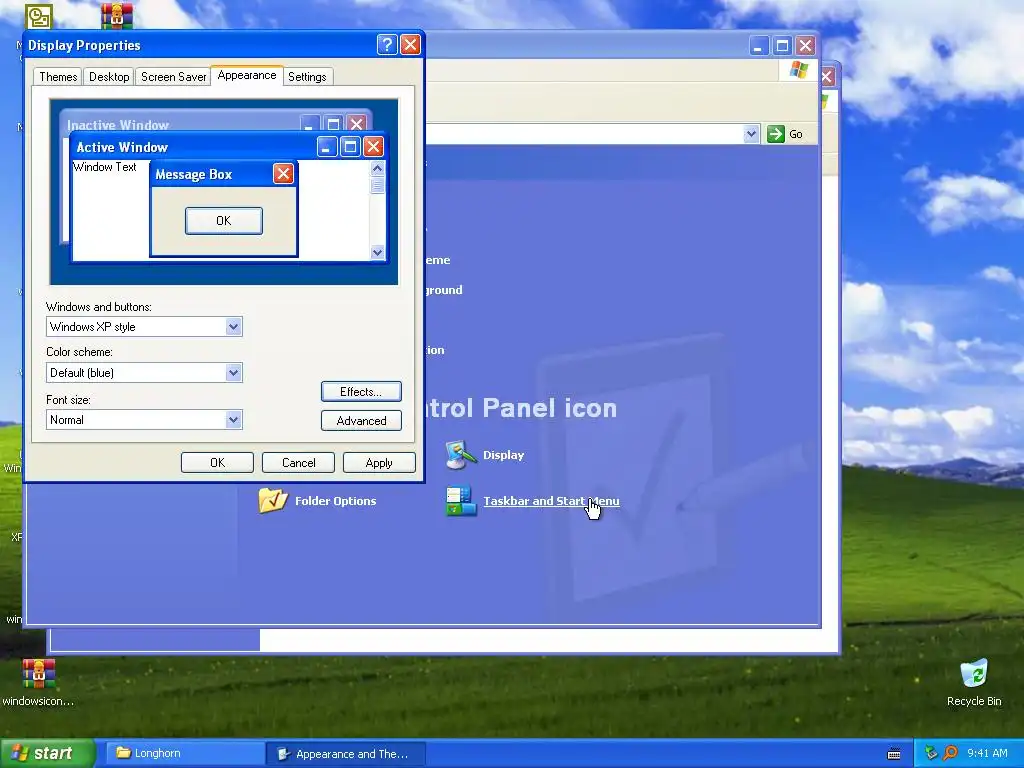The width and height of the screenshot is (1024, 768).
Task: Click the Apply button
Action: pyautogui.click(x=379, y=462)
